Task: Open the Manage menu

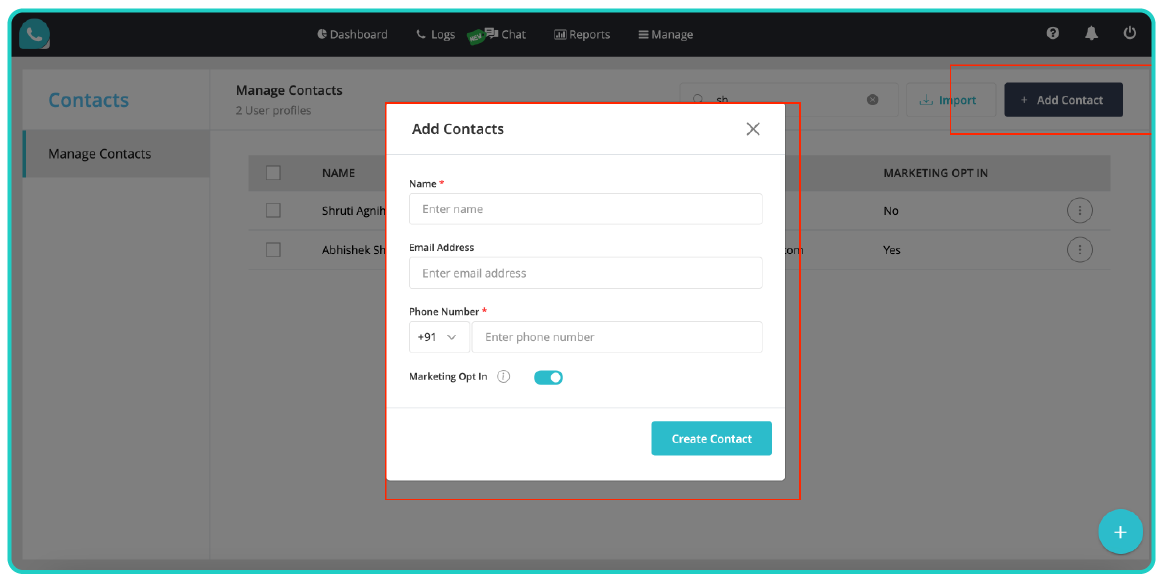Action: point(665,34)
